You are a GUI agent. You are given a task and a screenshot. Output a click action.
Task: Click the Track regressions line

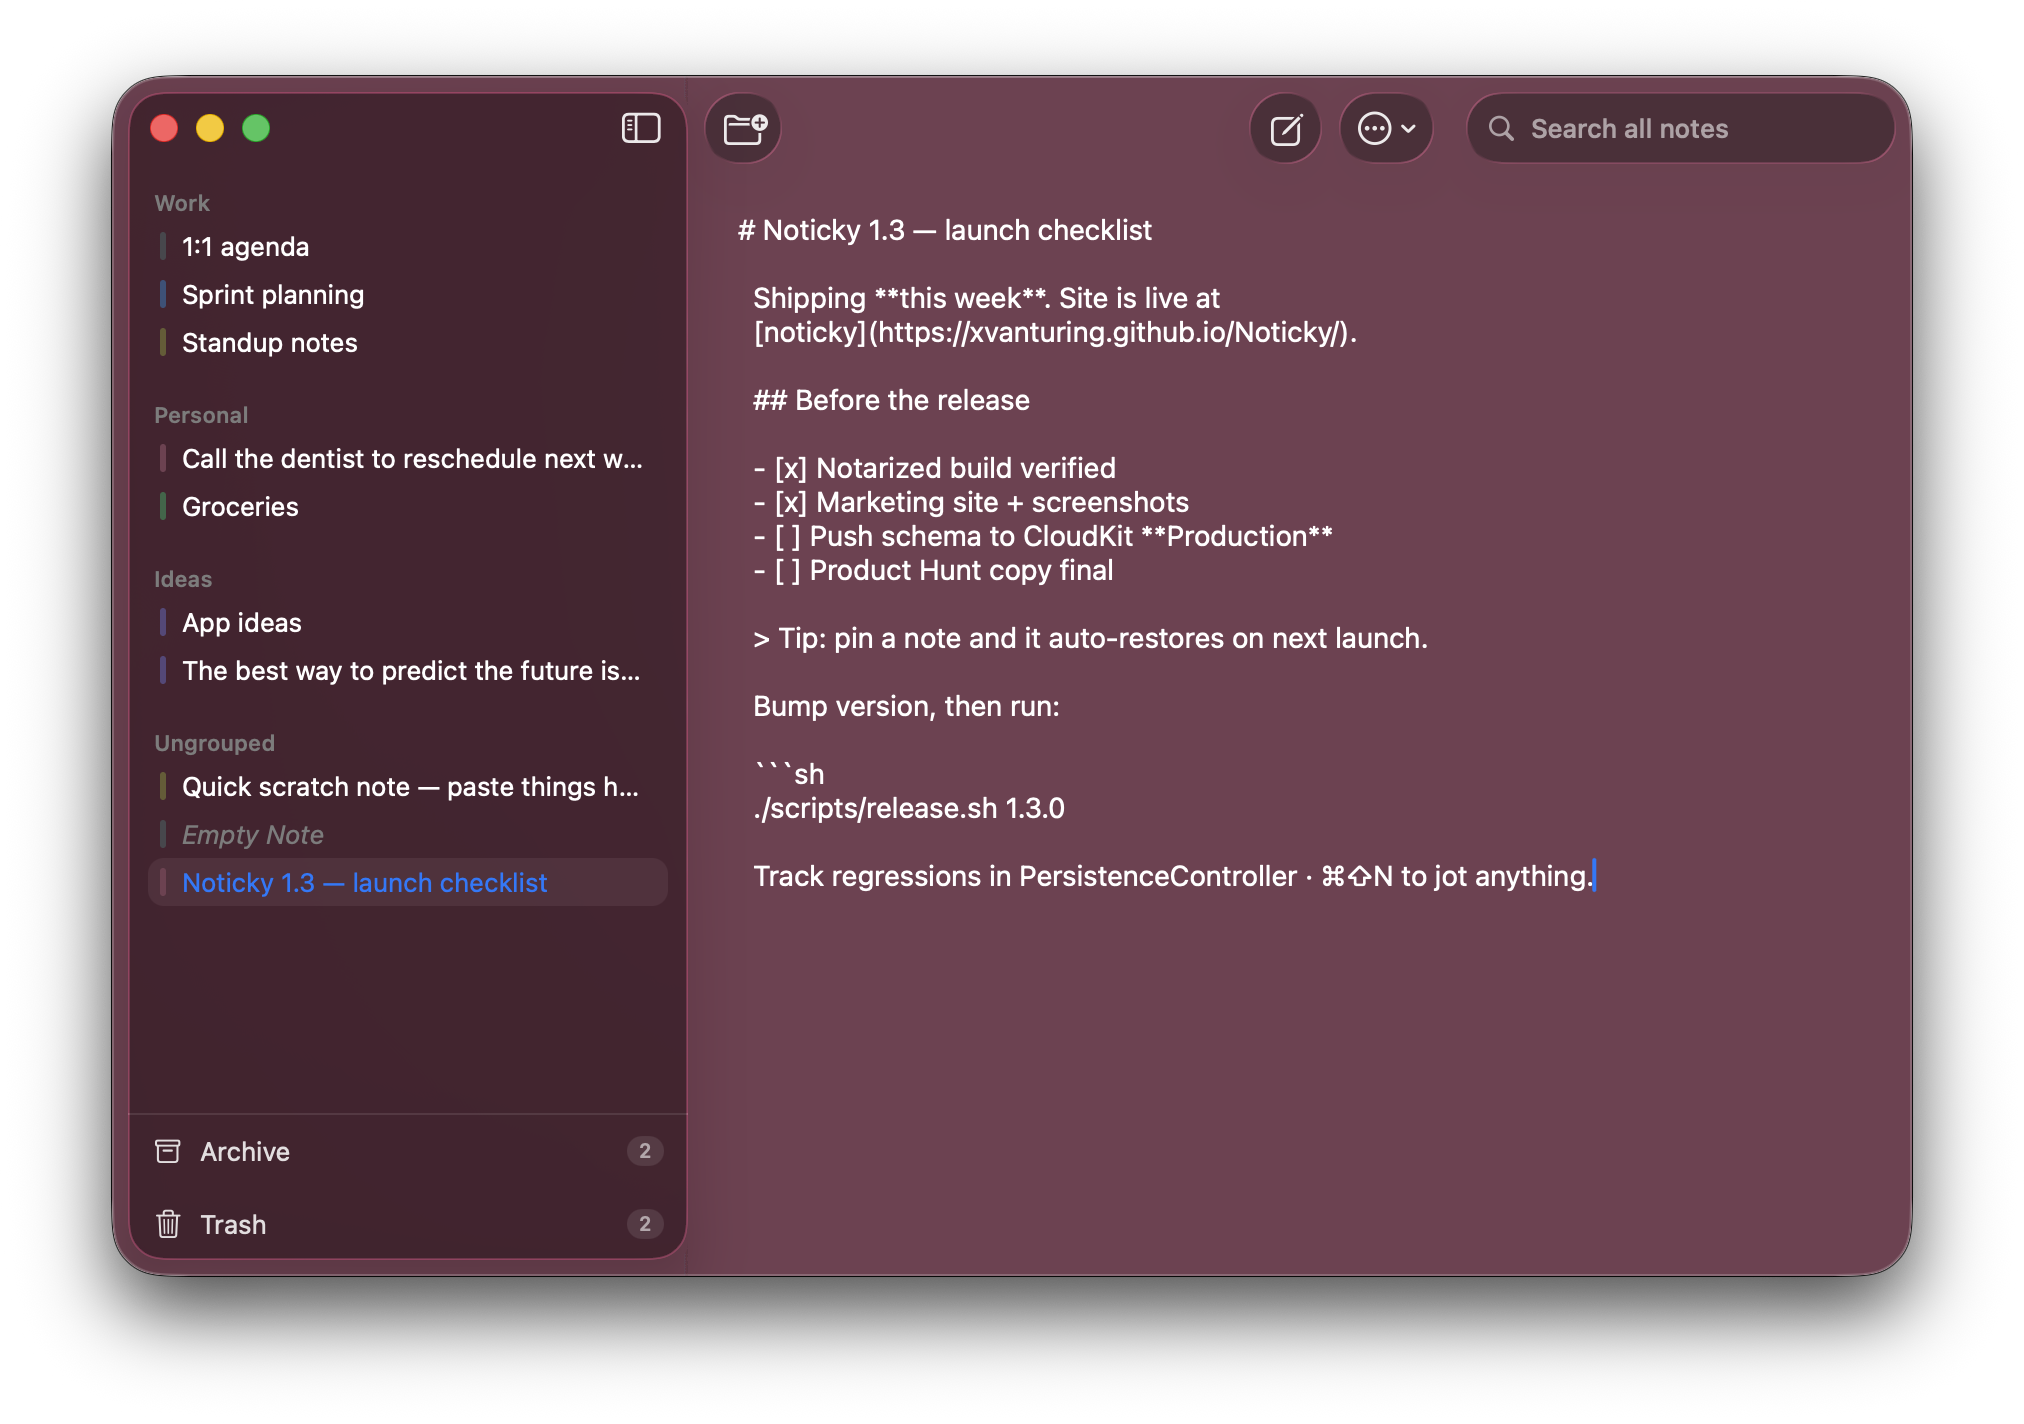(1172, 876)
